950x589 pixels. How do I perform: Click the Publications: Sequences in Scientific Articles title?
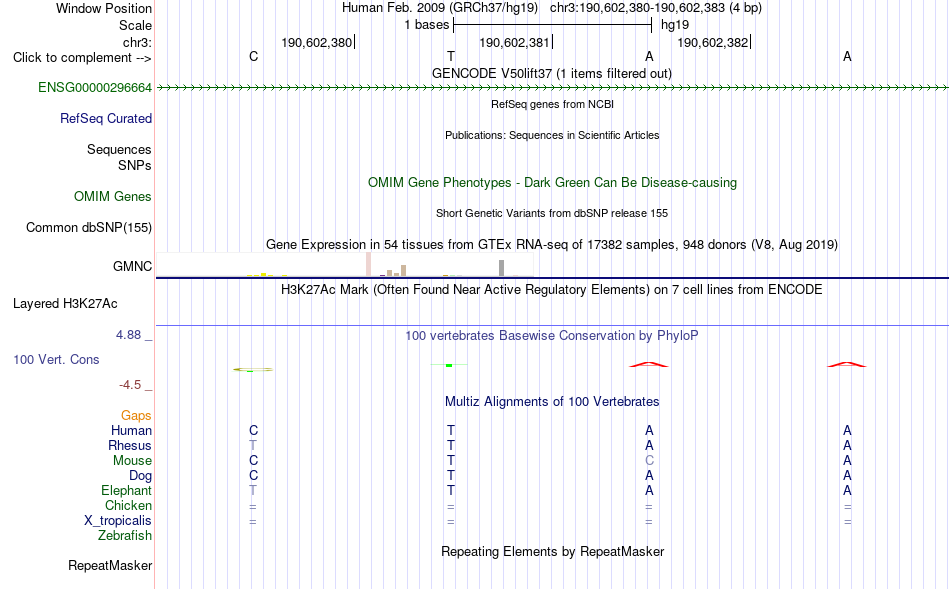[x=552, y=135]
